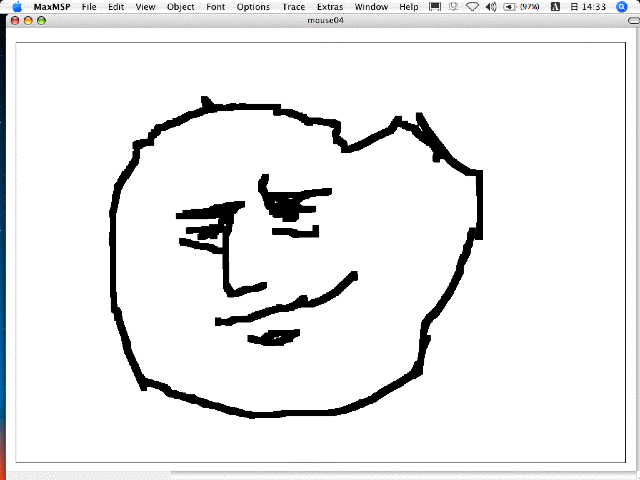Minimize the mouse04 window
Screen dimensions: 640x480
click(x=28, y=20)
